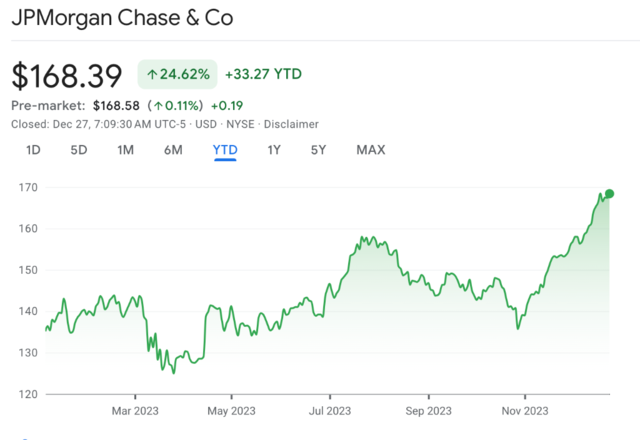Viewport: 640px width, 440px height.
Task: Click the pre-market price $168.58
Action: [116, 106]
